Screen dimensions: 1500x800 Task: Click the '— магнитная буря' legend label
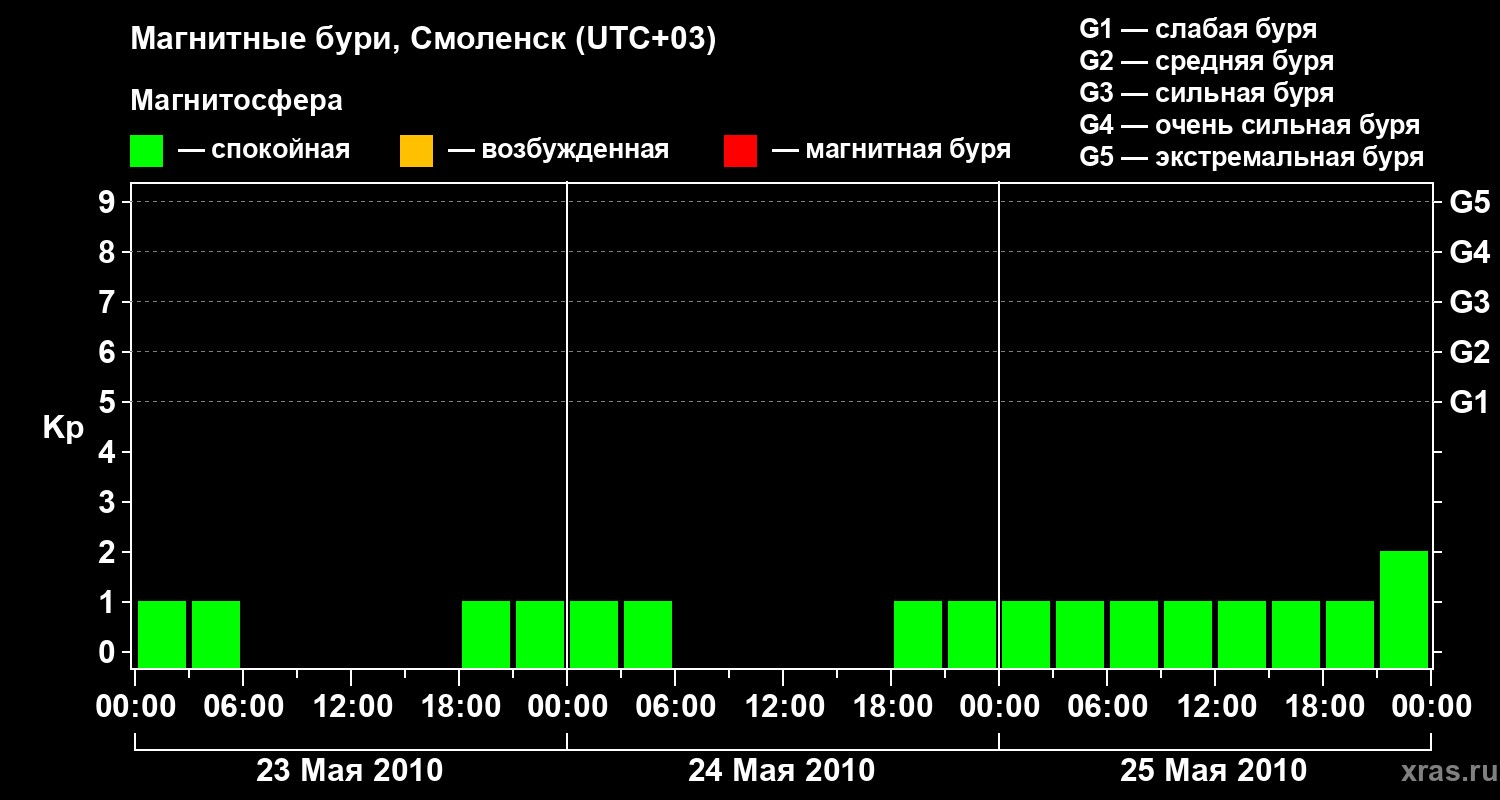tap(892, 151)
